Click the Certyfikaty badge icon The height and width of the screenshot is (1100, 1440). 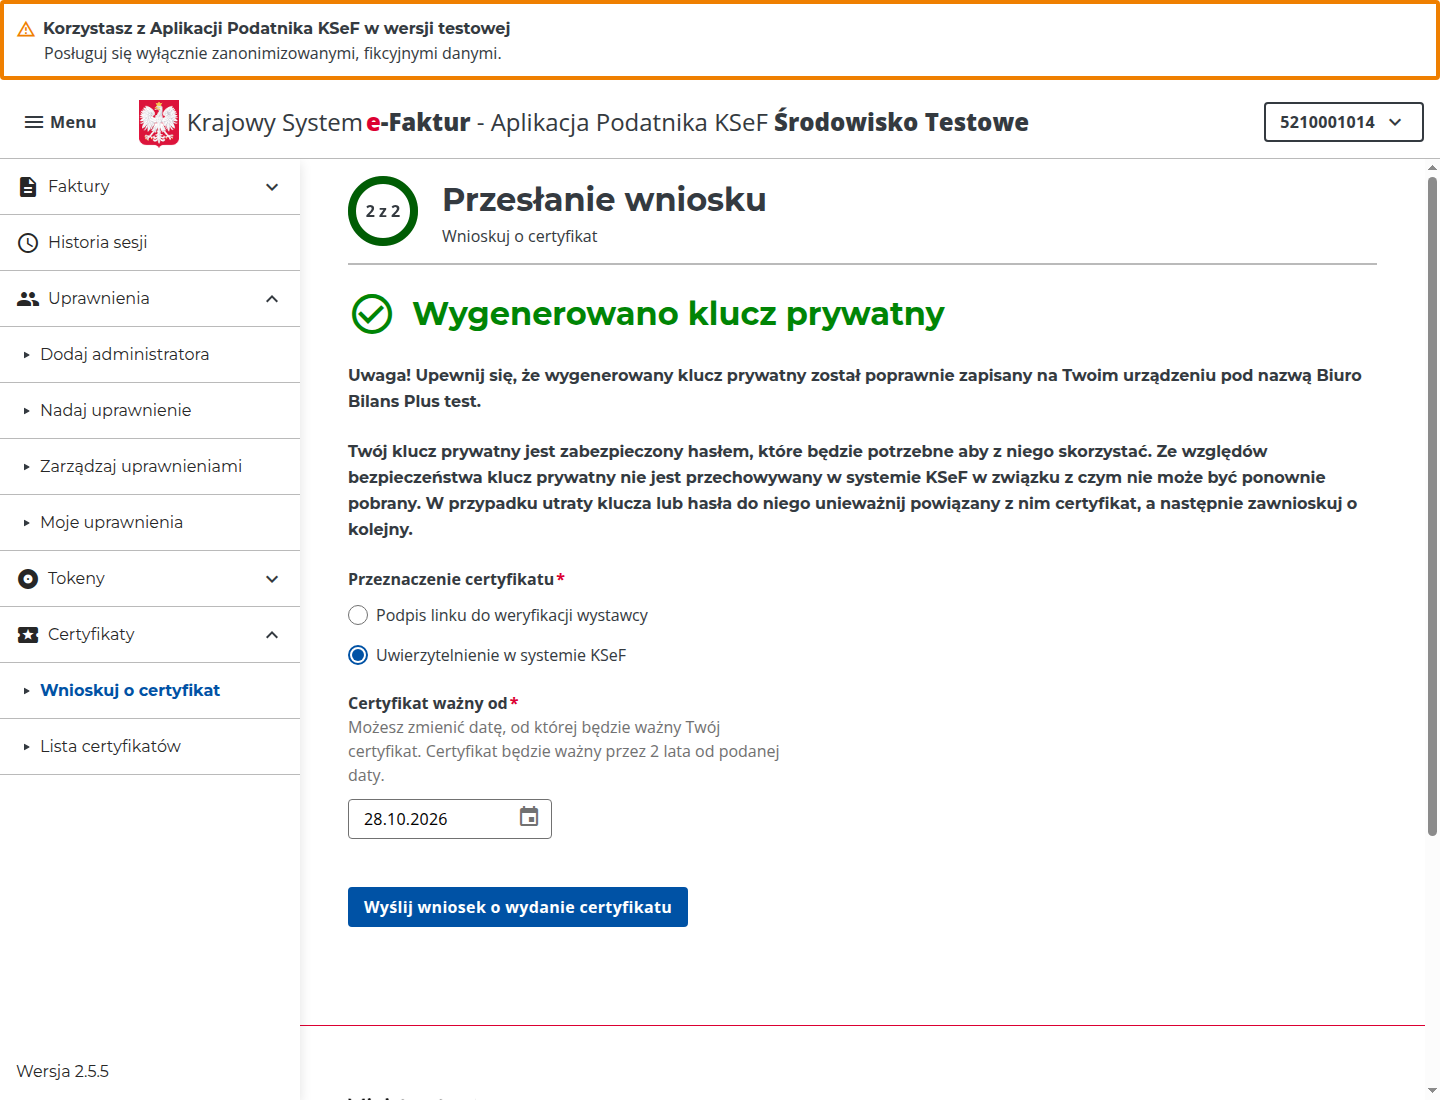pos(28,635)
